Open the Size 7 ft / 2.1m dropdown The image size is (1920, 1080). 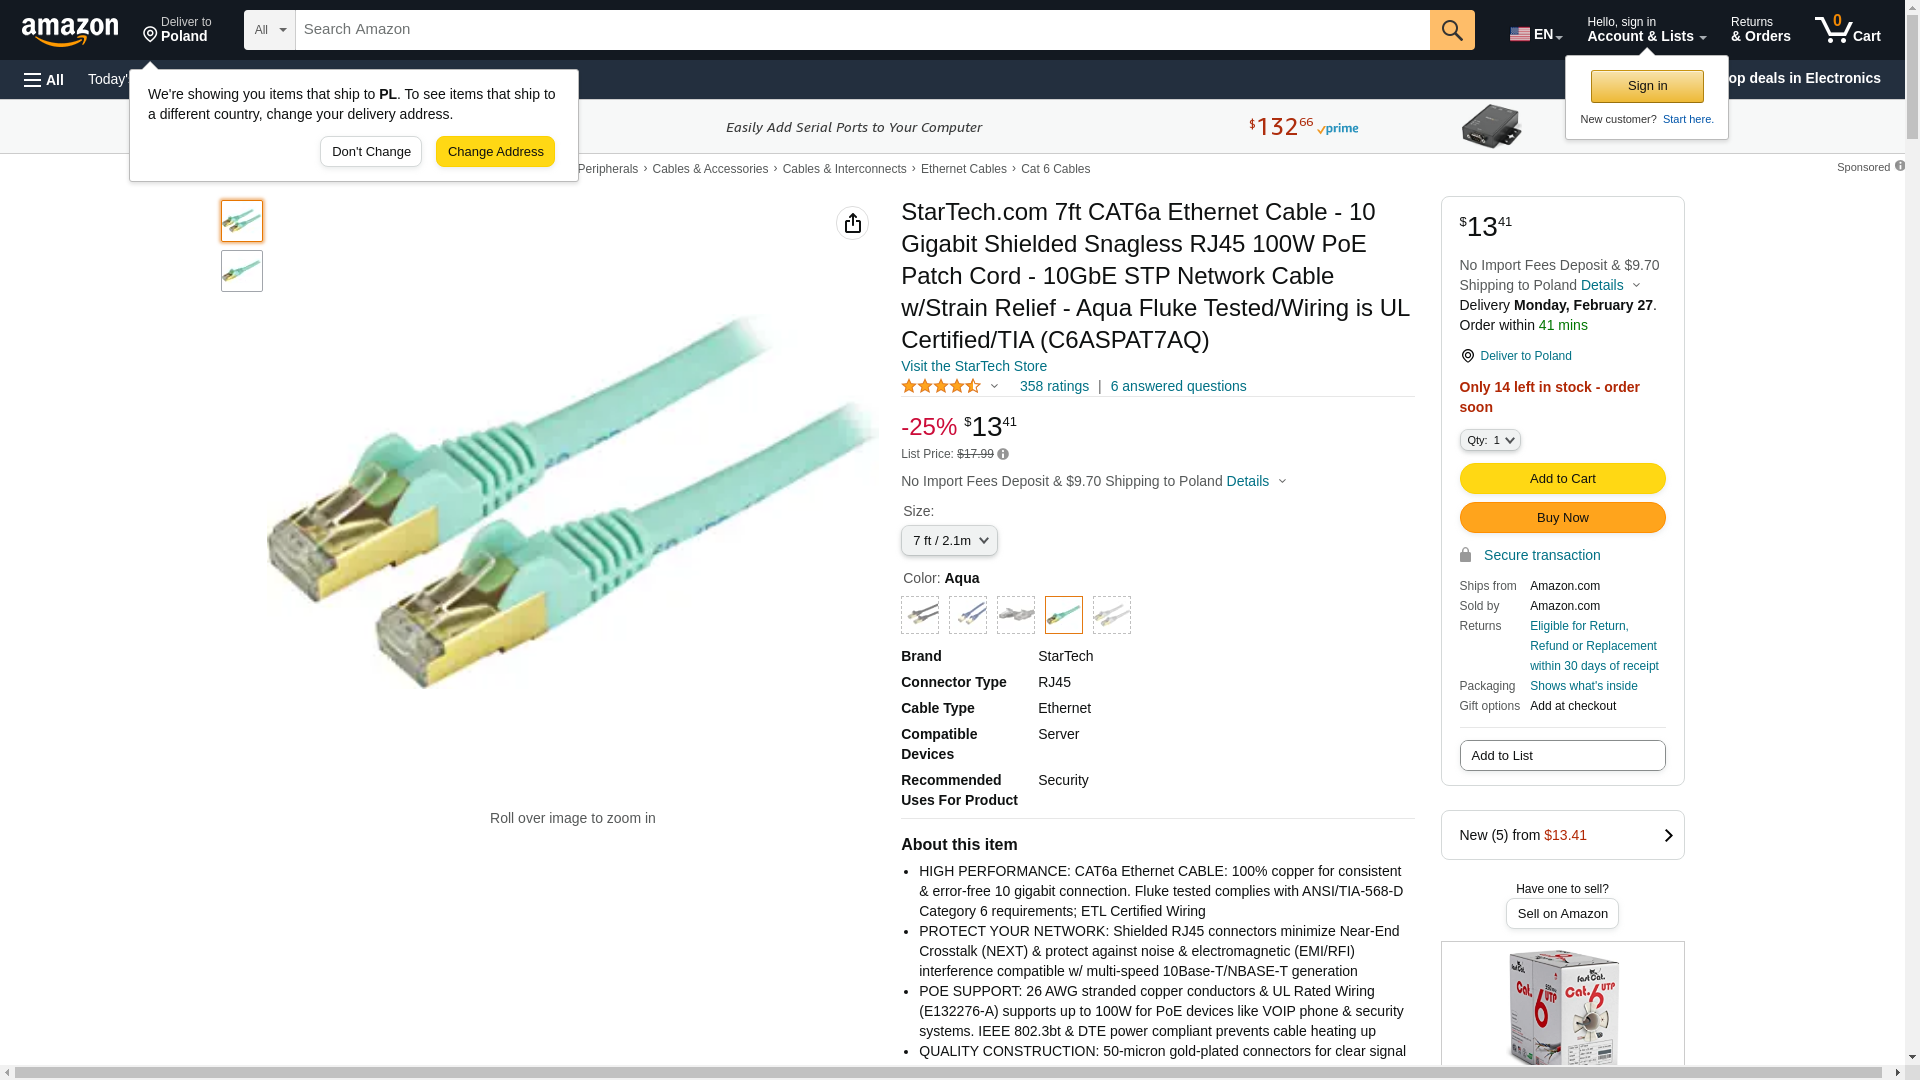(949, 541)
